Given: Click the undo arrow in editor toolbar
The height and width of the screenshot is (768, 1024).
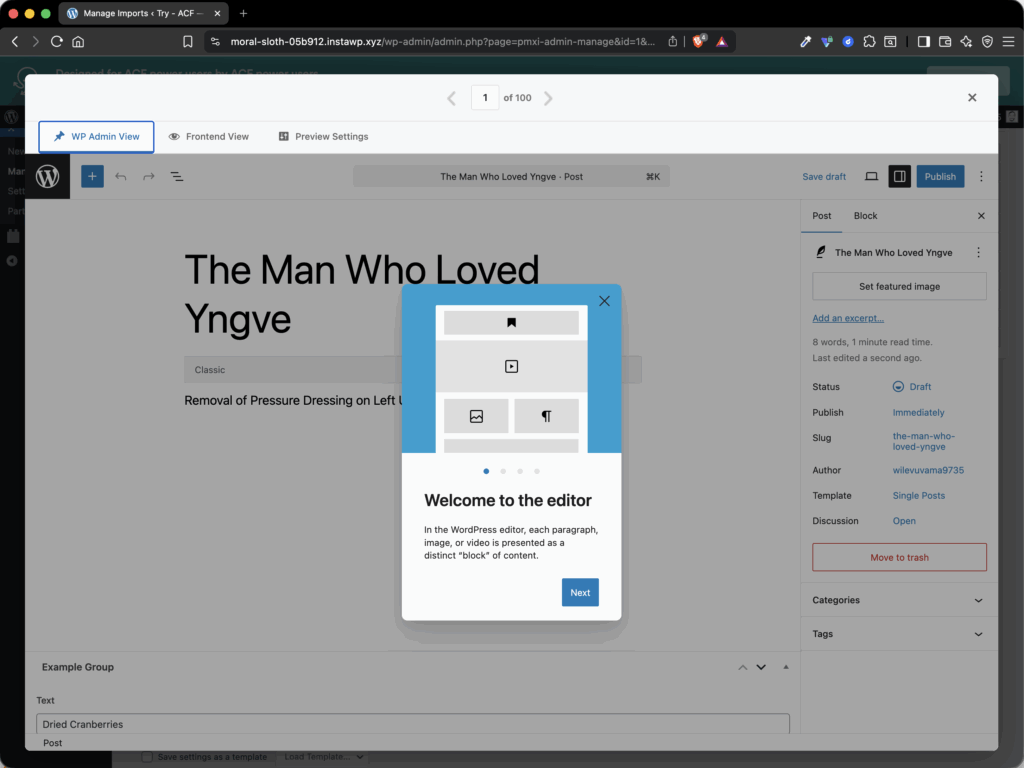Looking at the screenshot, I should 121,176.
